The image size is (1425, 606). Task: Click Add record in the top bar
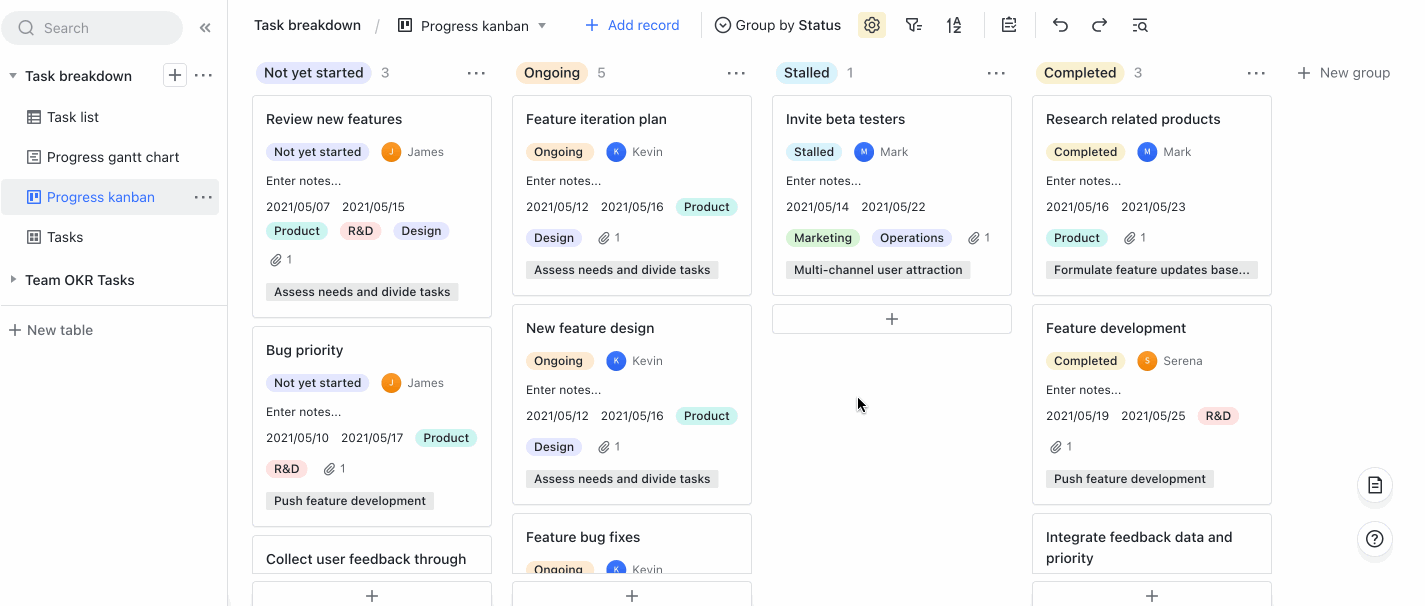(x=632, y=24)
